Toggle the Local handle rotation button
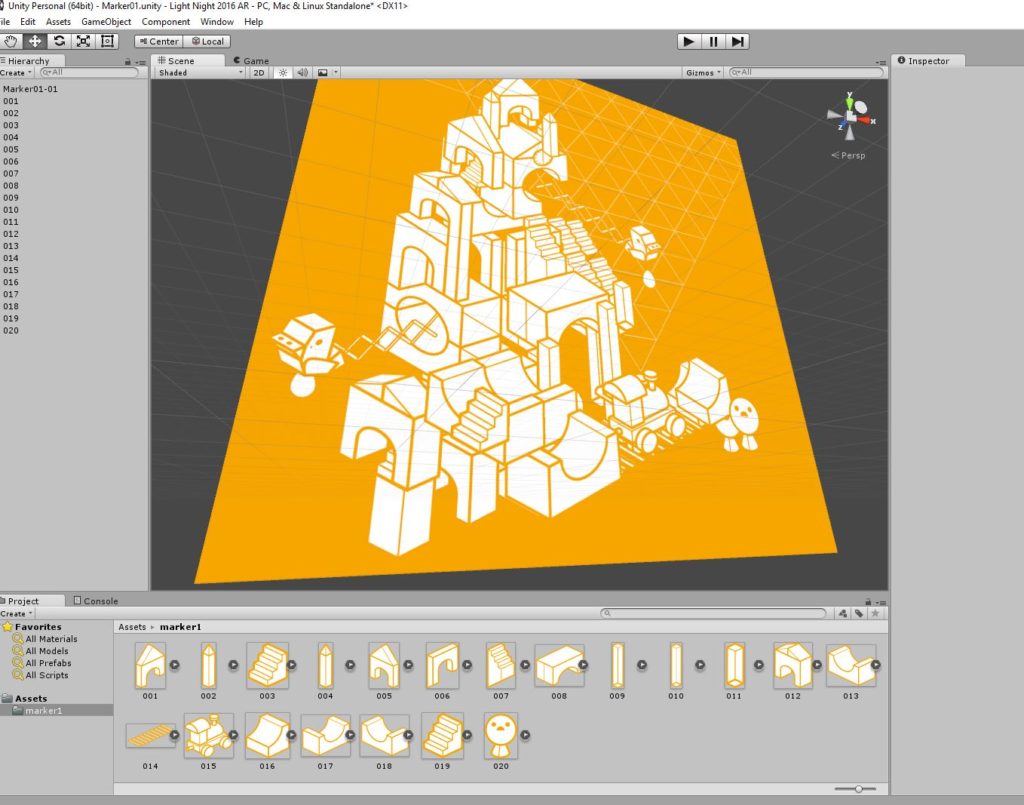Screen dimensions: 1024x805 [x=207, y=41]
